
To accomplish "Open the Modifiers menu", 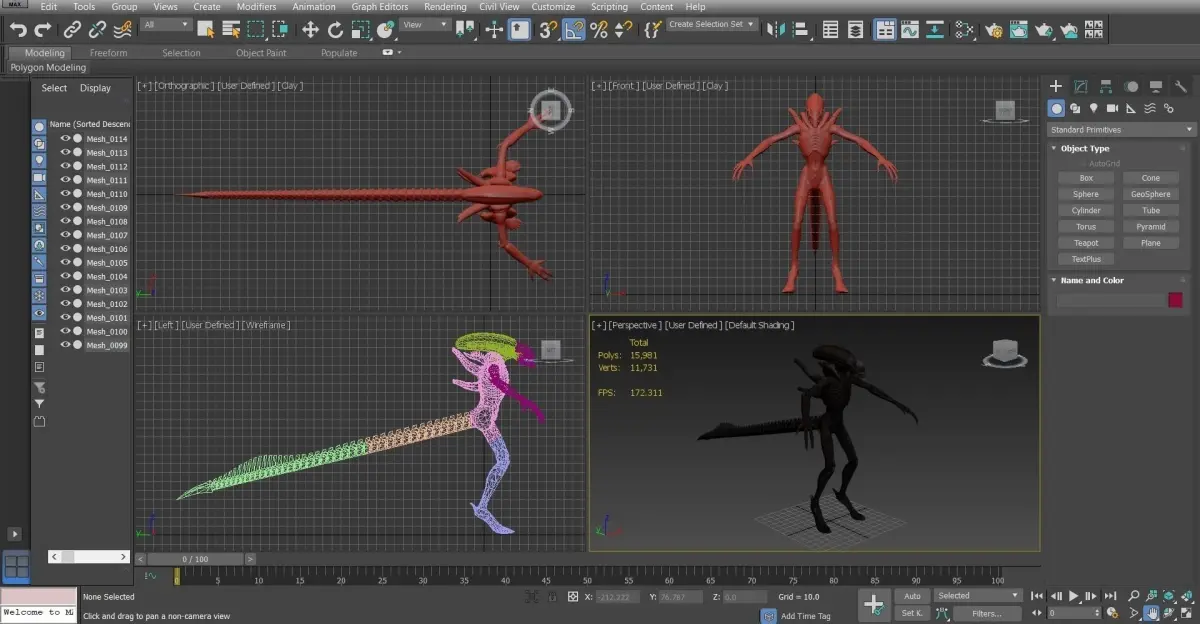I will click(256, 7).
